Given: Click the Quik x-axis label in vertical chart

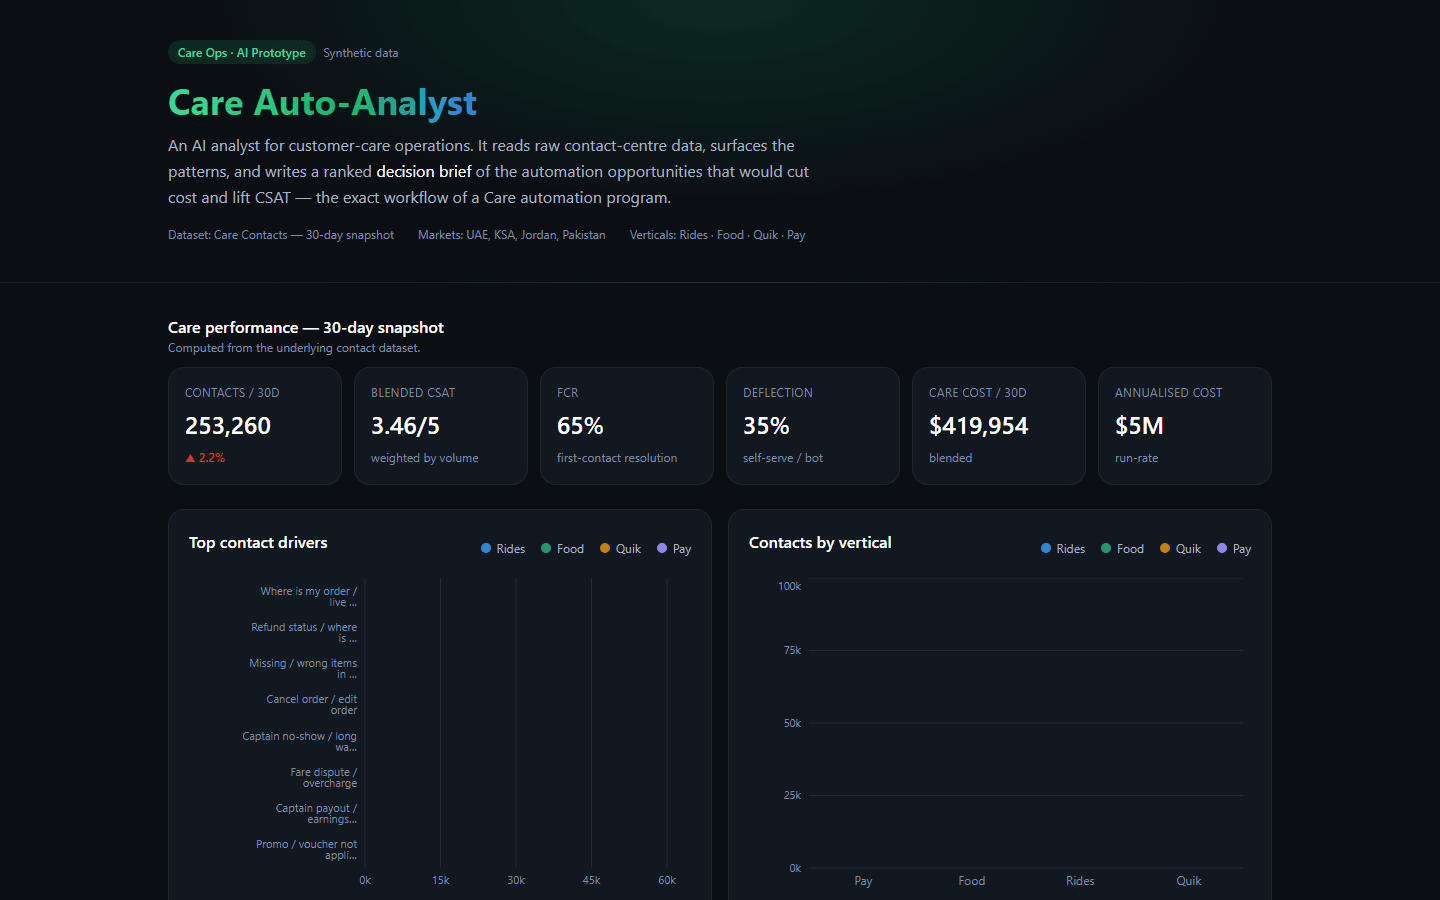Looking at the screenshot, I should click(1189, 881).
